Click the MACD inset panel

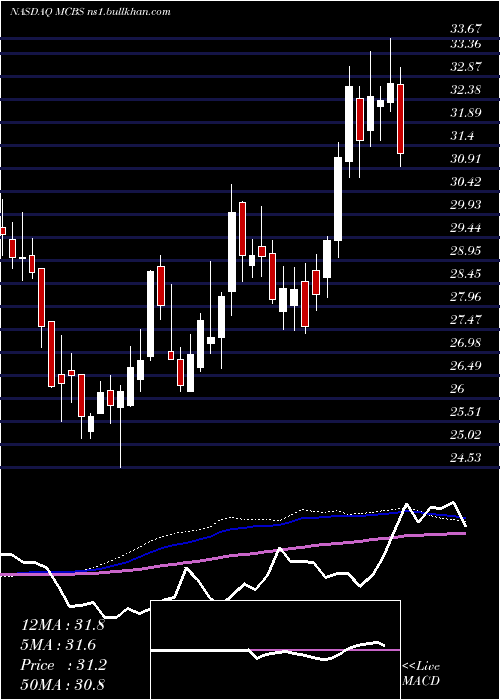pyautogui.click(x=276, y=650)
